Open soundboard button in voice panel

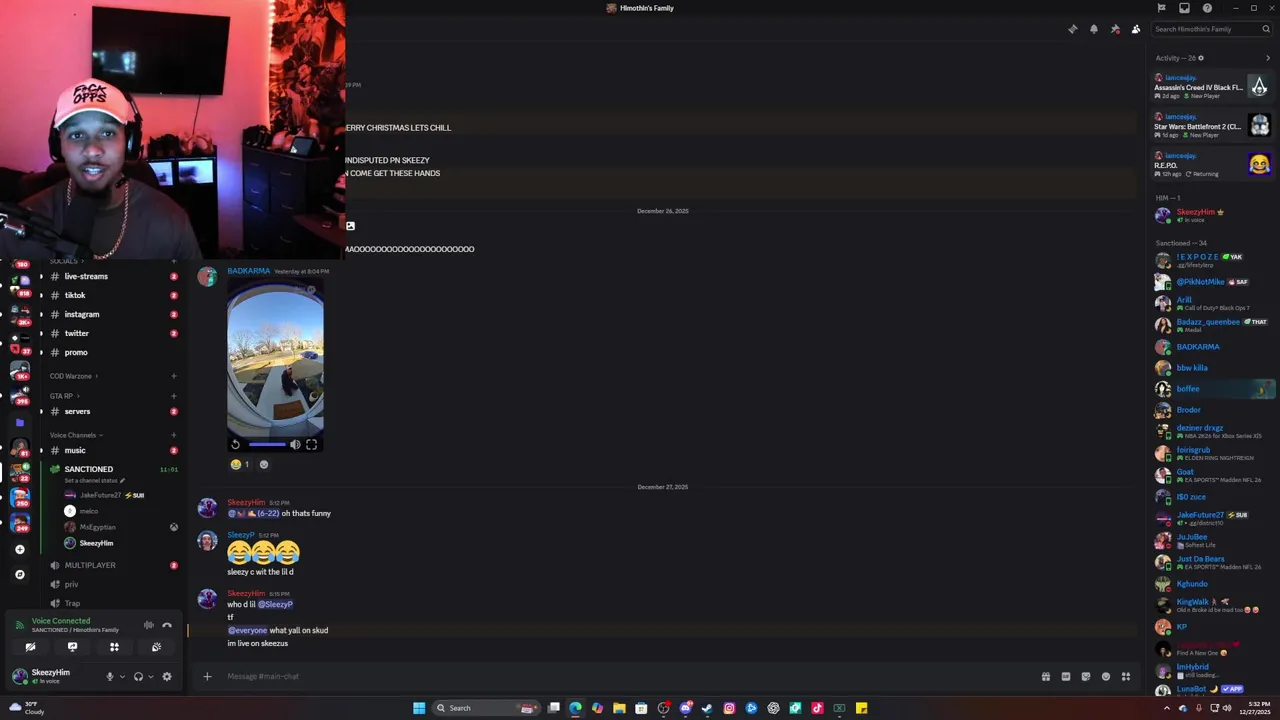(156, 647)
